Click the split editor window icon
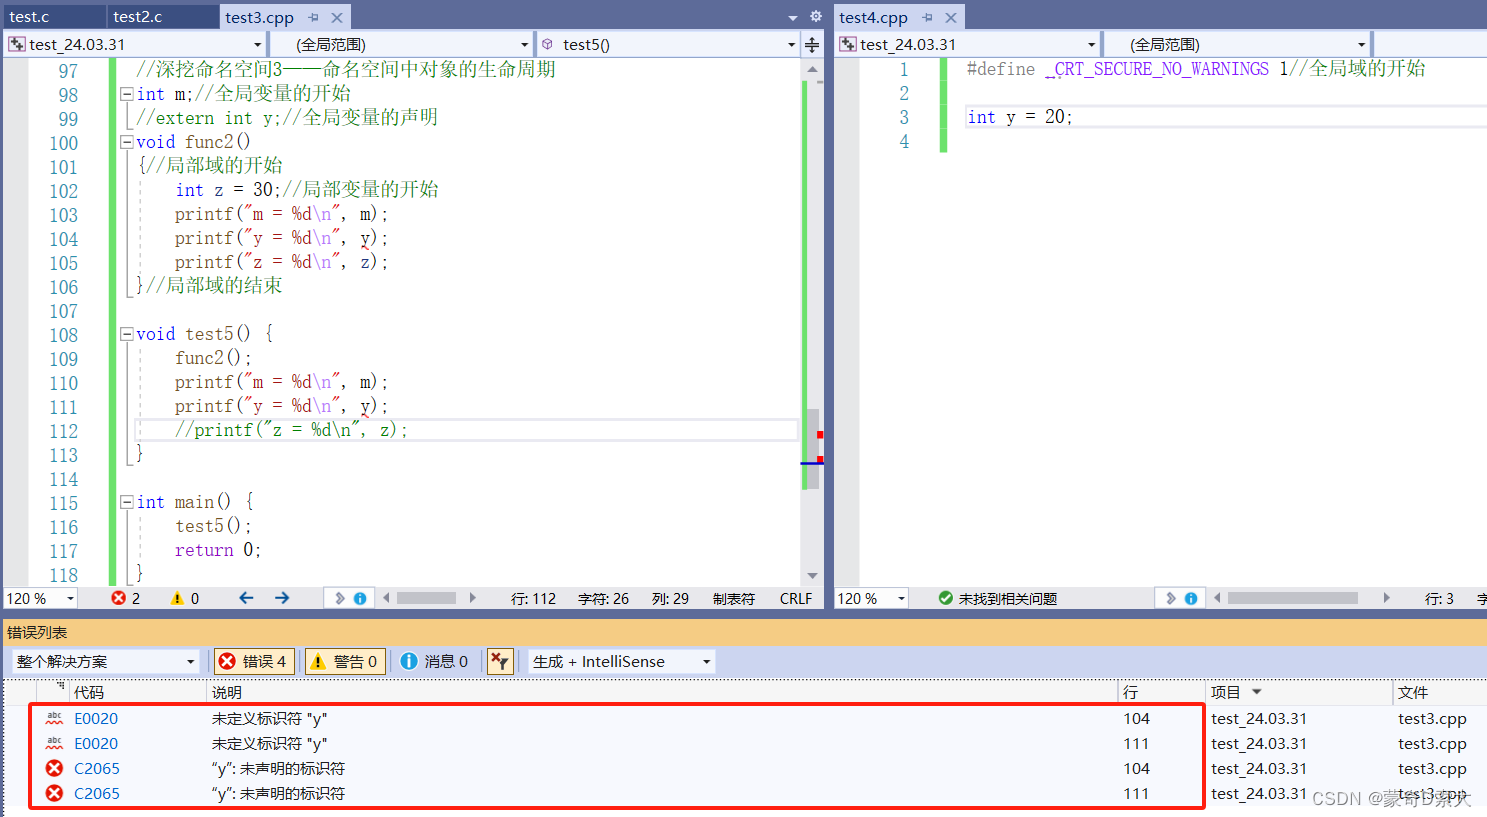Screen dimensions: 1487x817 812,44
